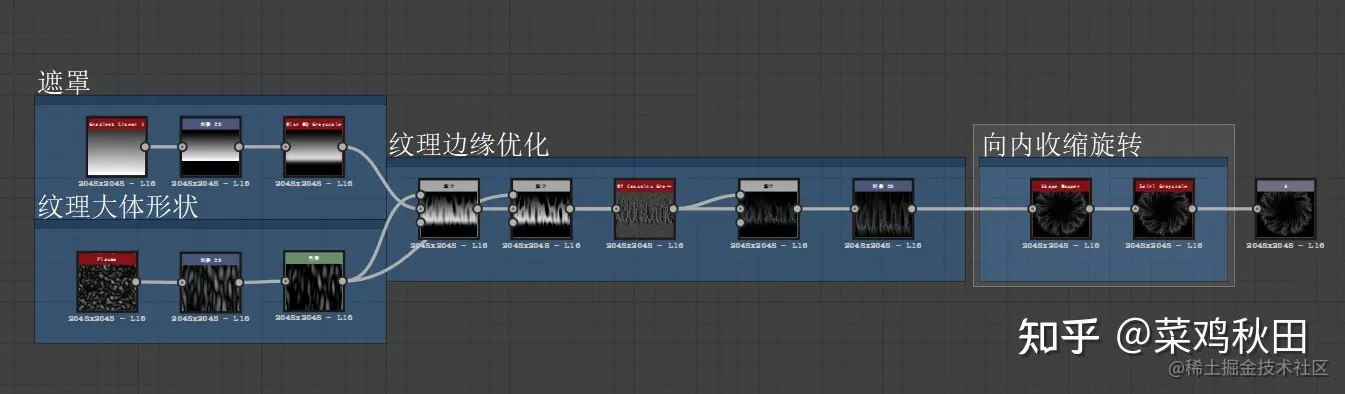
Task: Click the Blur HQ Grayscale input pin
Action: tap(285, 146)
